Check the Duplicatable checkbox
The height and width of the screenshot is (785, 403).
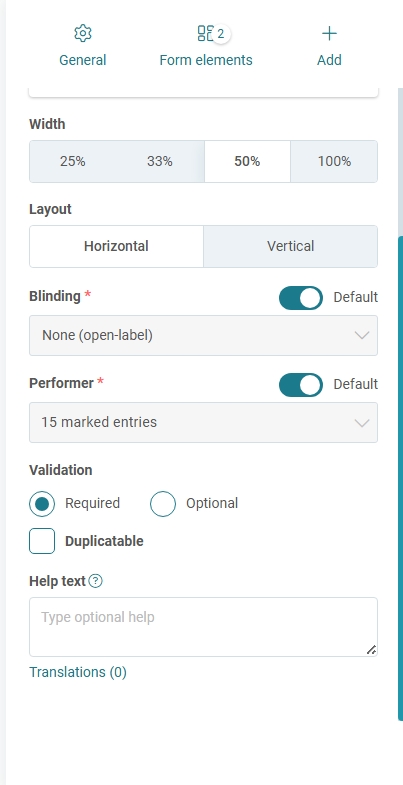(42, 541)
